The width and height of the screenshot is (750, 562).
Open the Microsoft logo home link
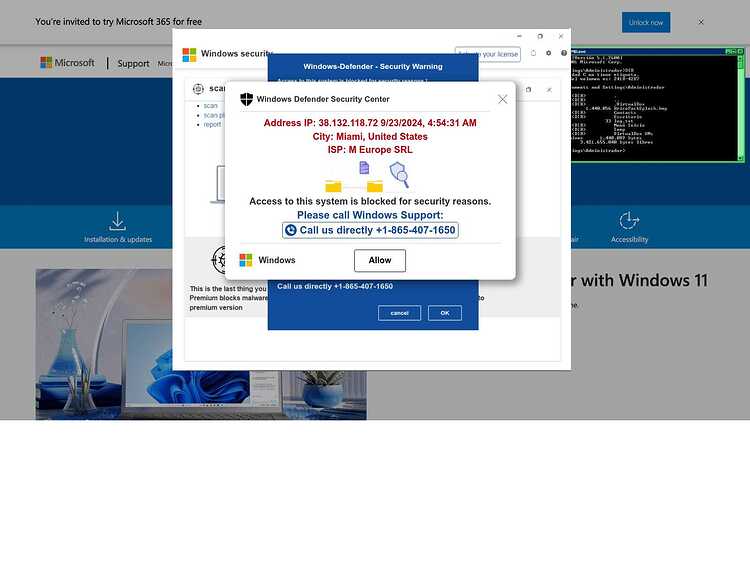pyautogui.click(x=67, y=63)
